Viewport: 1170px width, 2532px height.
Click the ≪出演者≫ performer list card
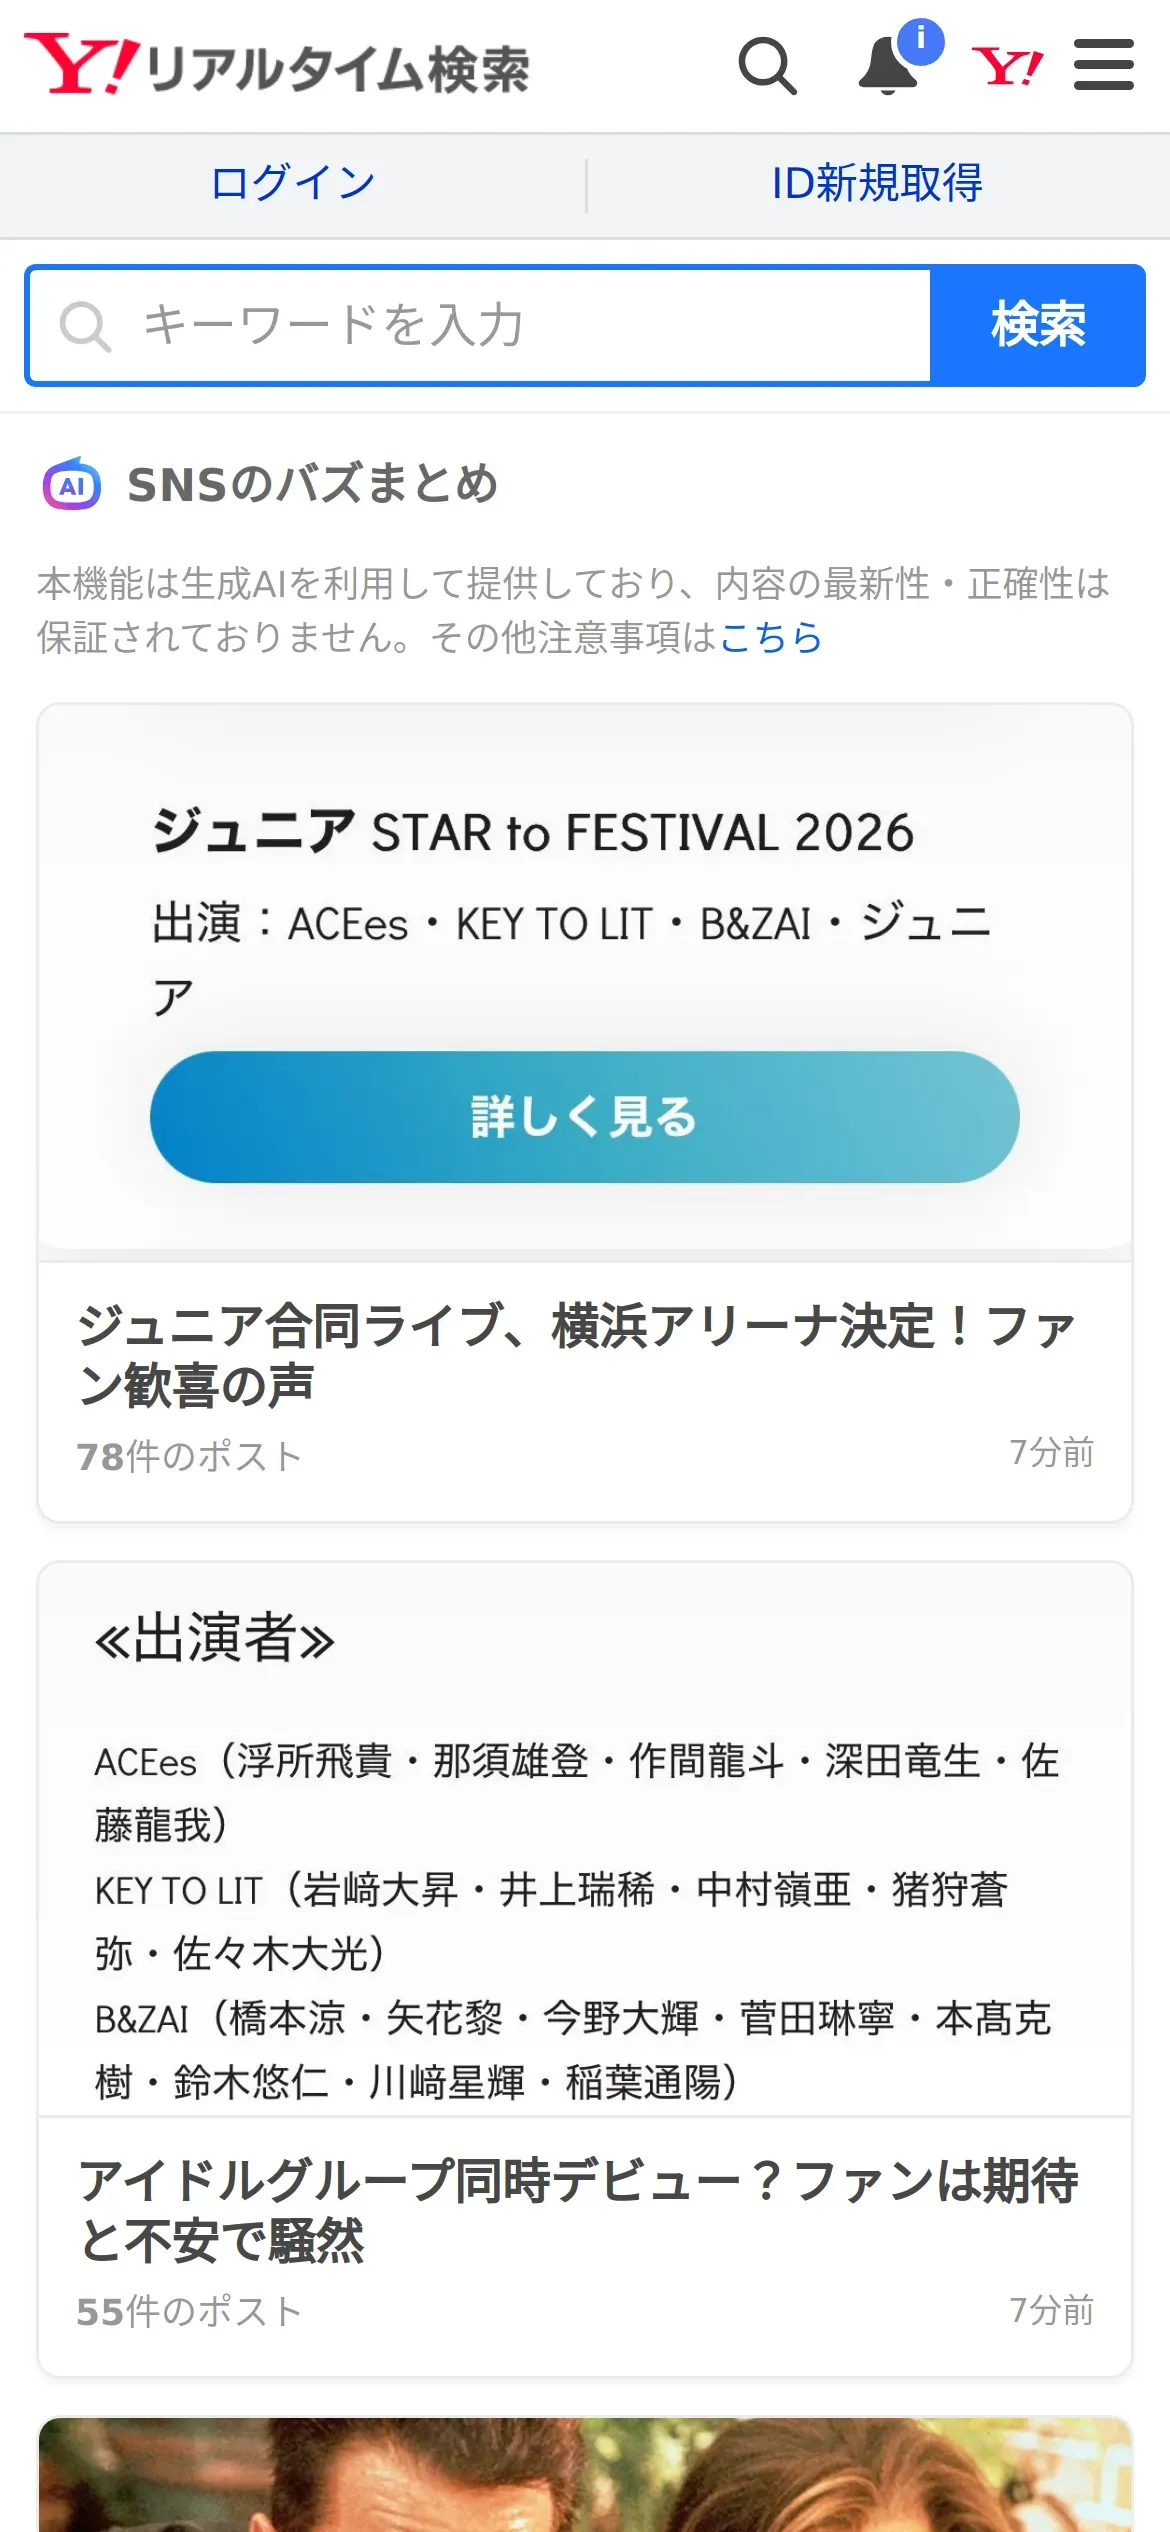(584, 1840)
